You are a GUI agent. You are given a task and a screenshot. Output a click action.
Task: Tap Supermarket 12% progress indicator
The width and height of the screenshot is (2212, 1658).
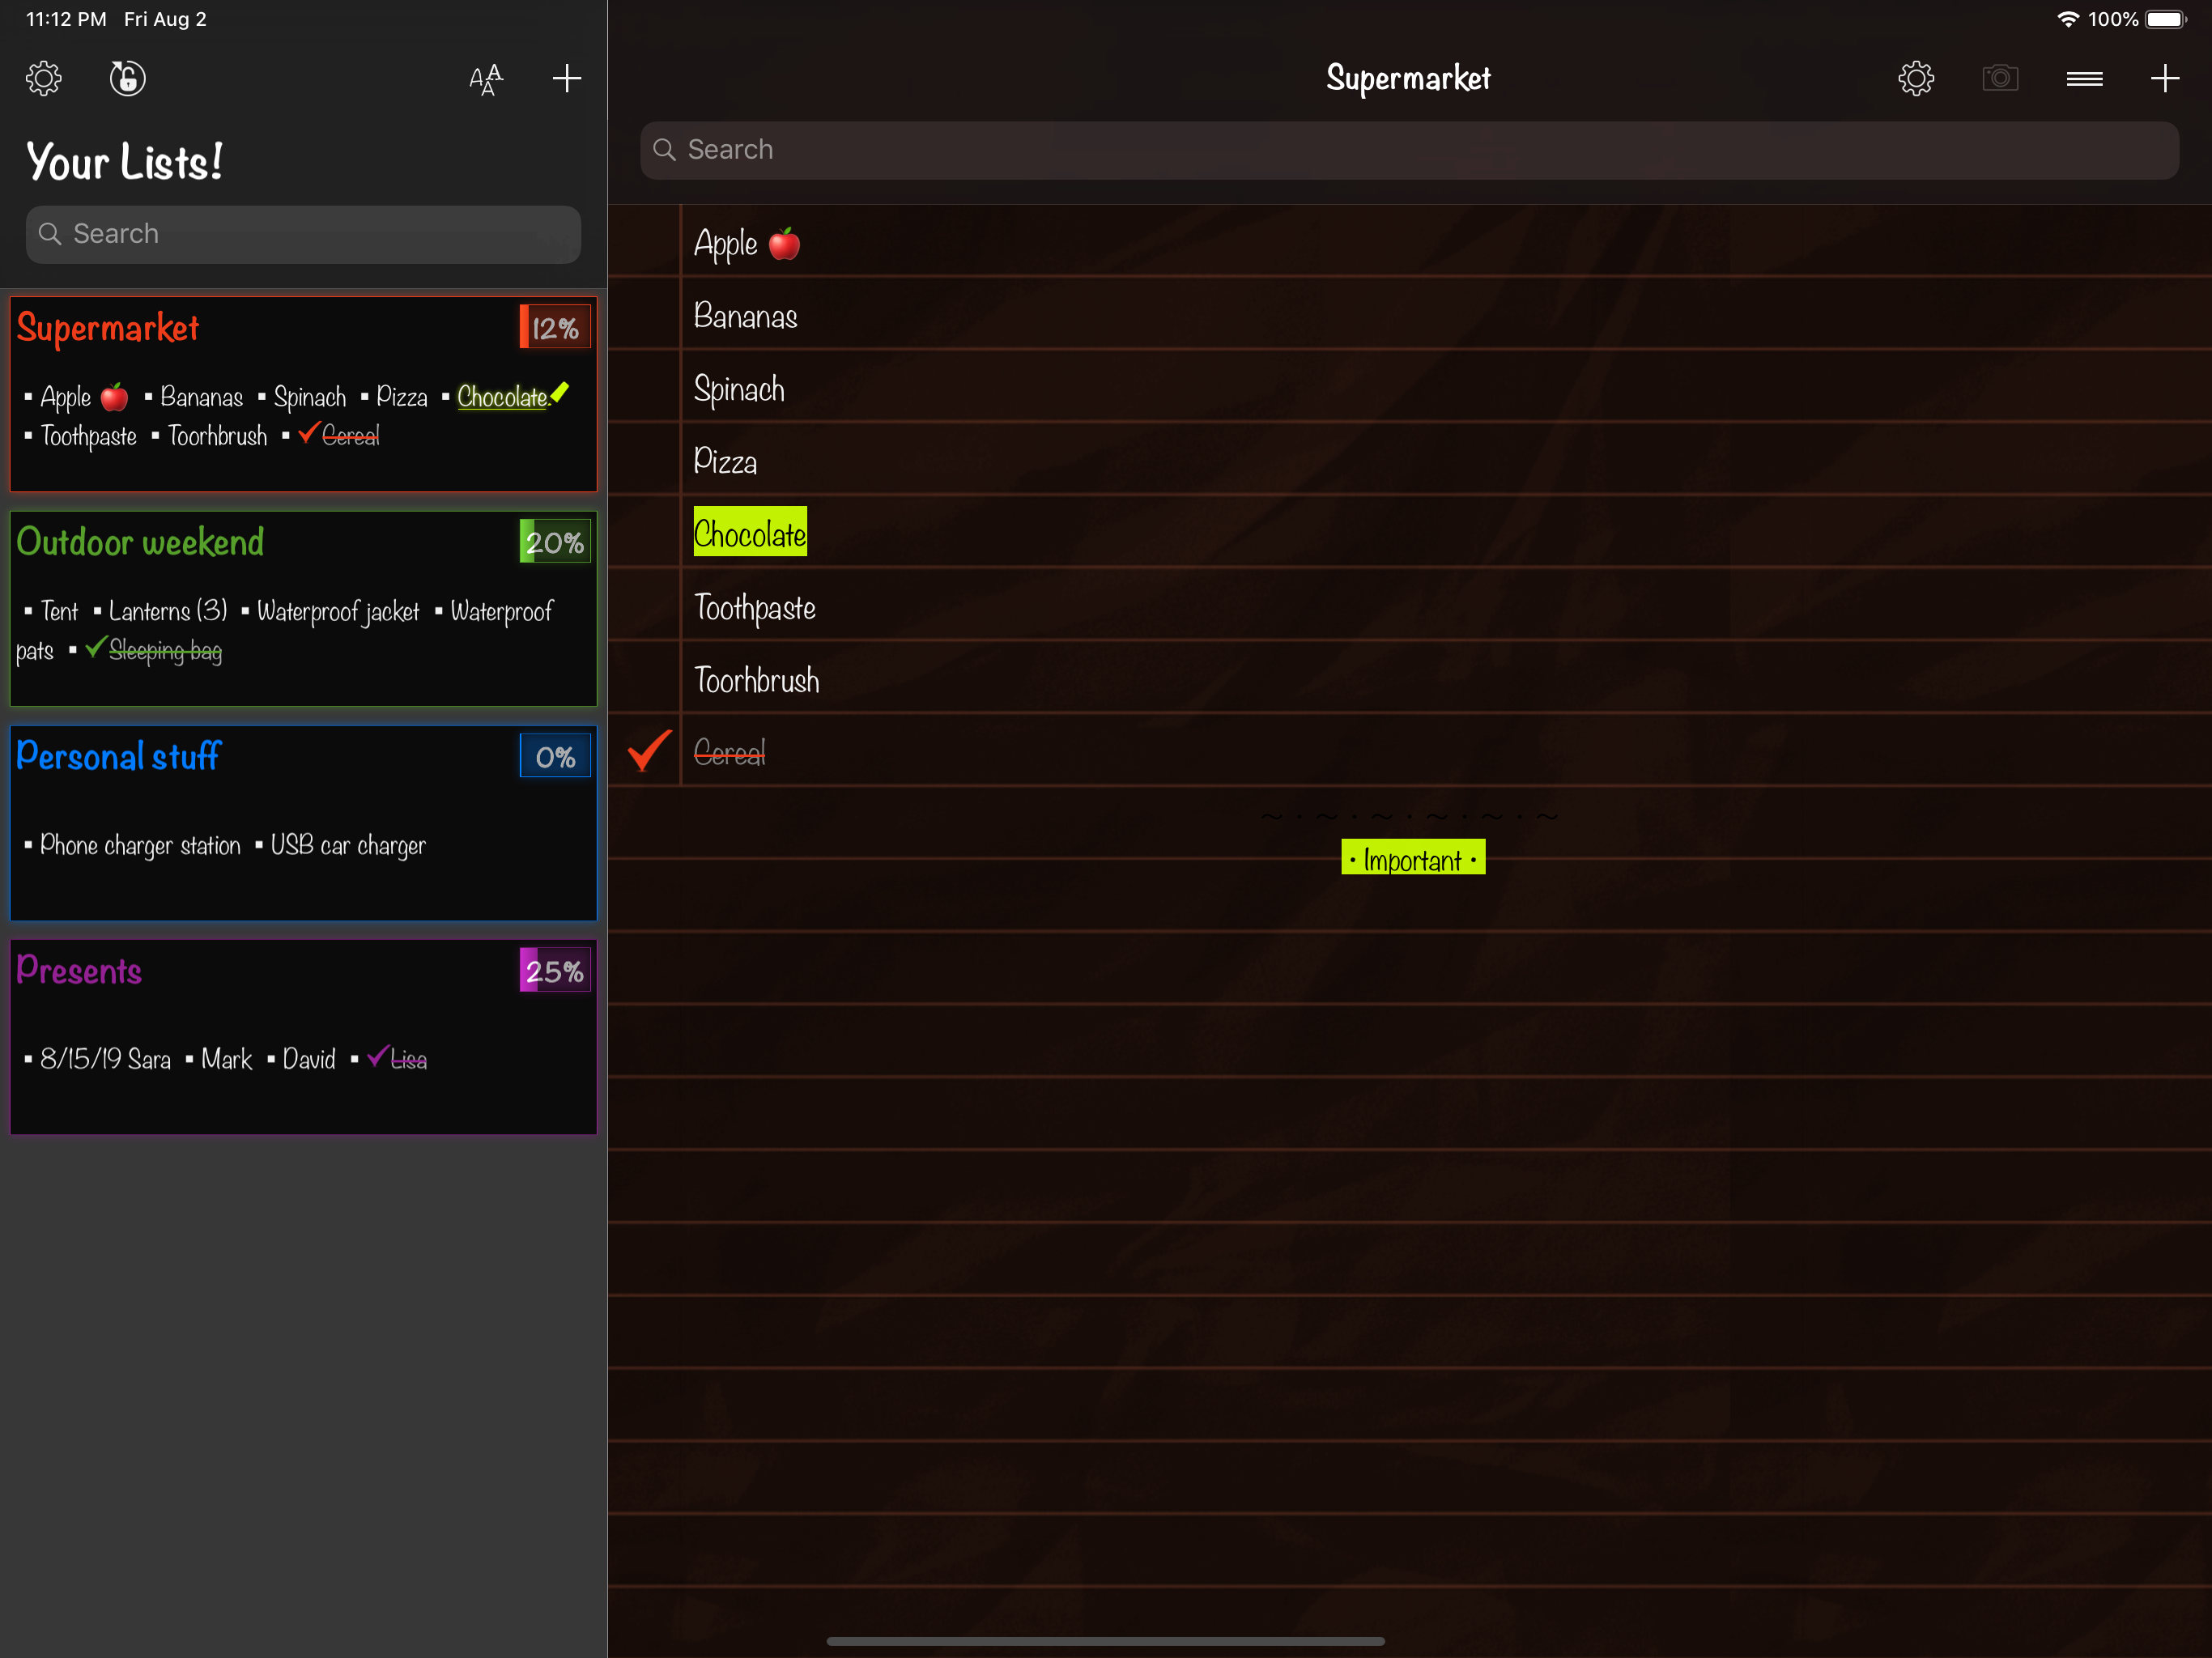[555, 327]
